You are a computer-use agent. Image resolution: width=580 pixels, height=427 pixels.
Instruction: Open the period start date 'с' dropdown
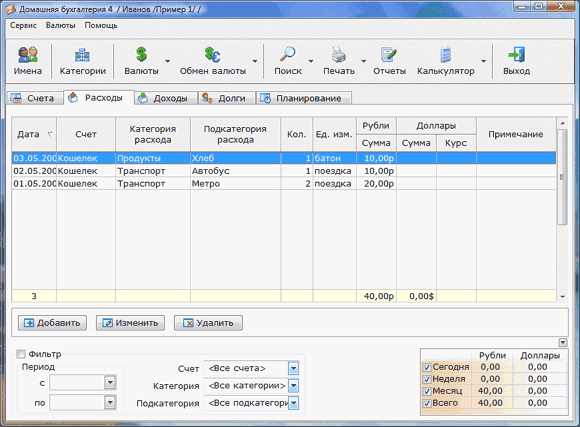tap(110, 382)
